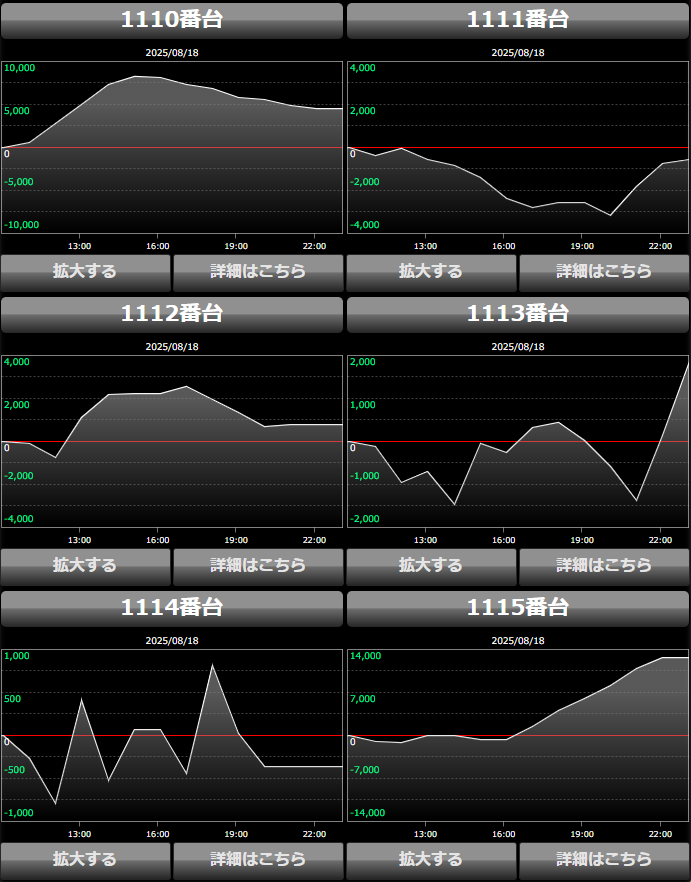Viewport: 691px width, 882px height.
Task: Click the -10,000 axis label in 1110 graph
Action: click(21, 225)
